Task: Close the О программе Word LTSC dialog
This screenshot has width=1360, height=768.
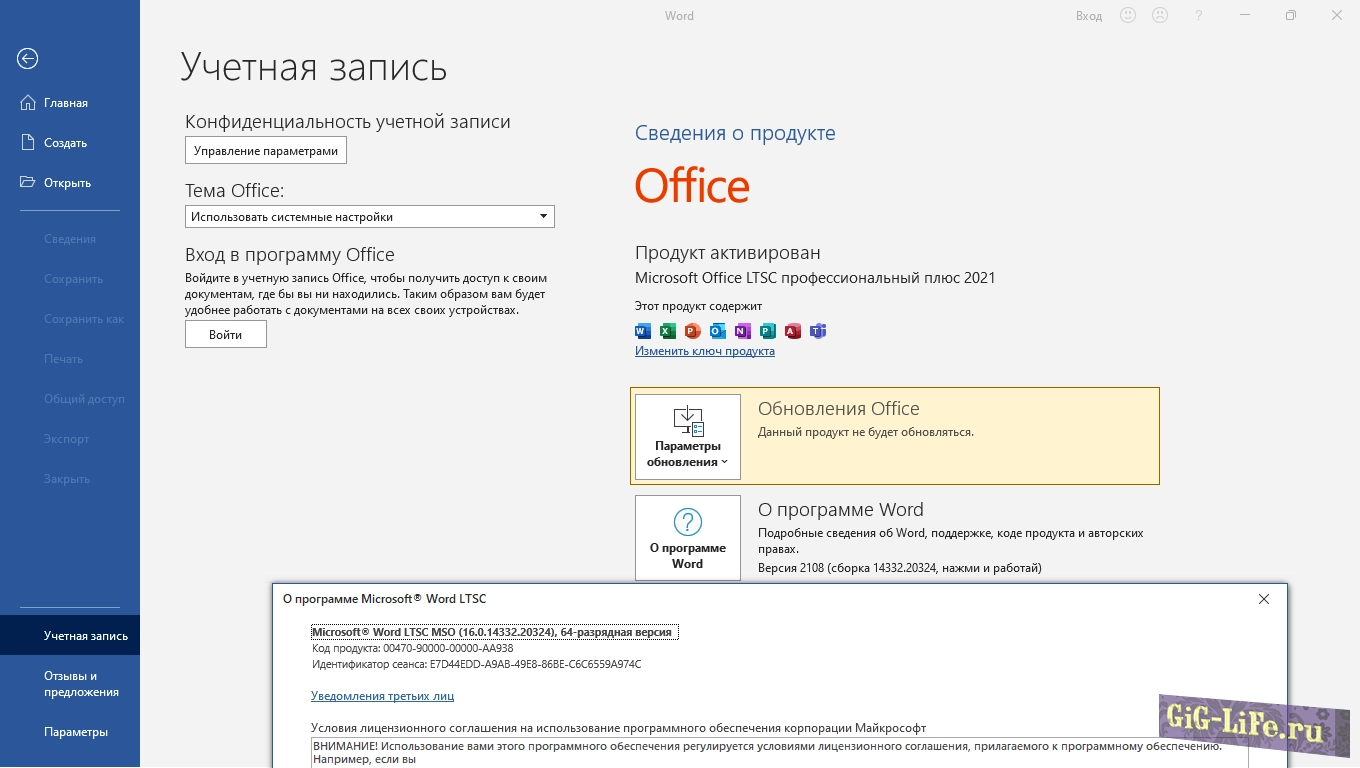Action: [1264, 599]
